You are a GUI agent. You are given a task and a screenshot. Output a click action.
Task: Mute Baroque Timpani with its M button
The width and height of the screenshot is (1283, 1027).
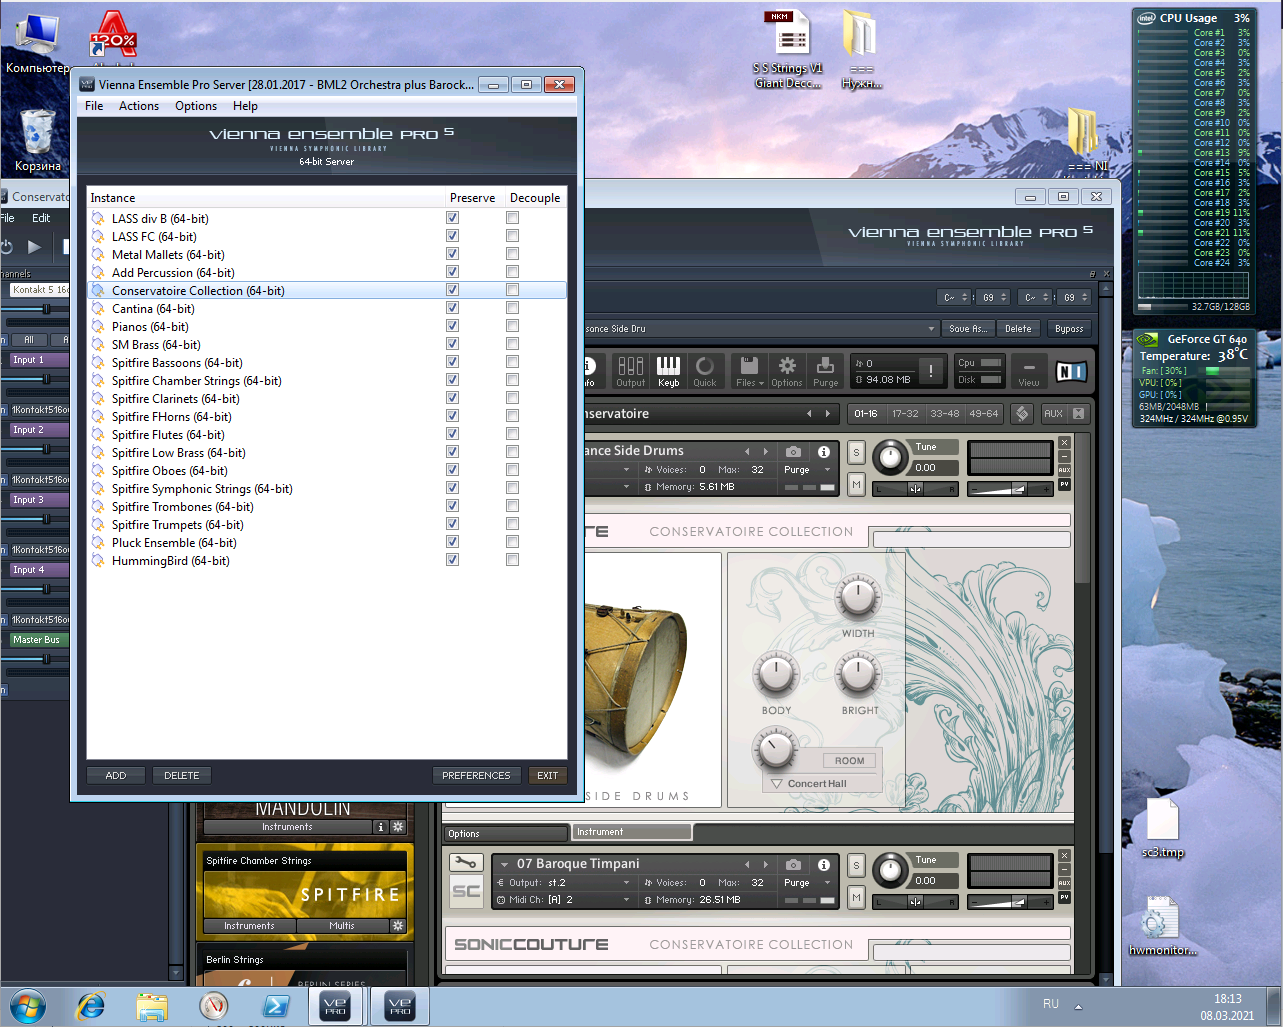coord(856,898)
